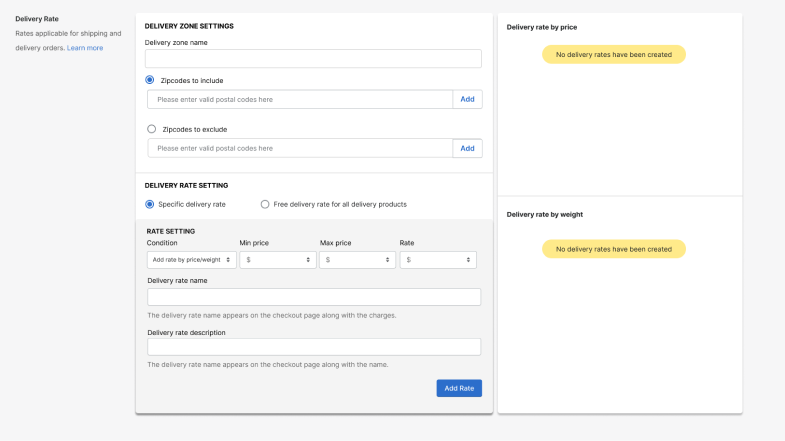The image size is (785, 441).
Task: Click the Add Rate button
Action: [x=459, y=388]
